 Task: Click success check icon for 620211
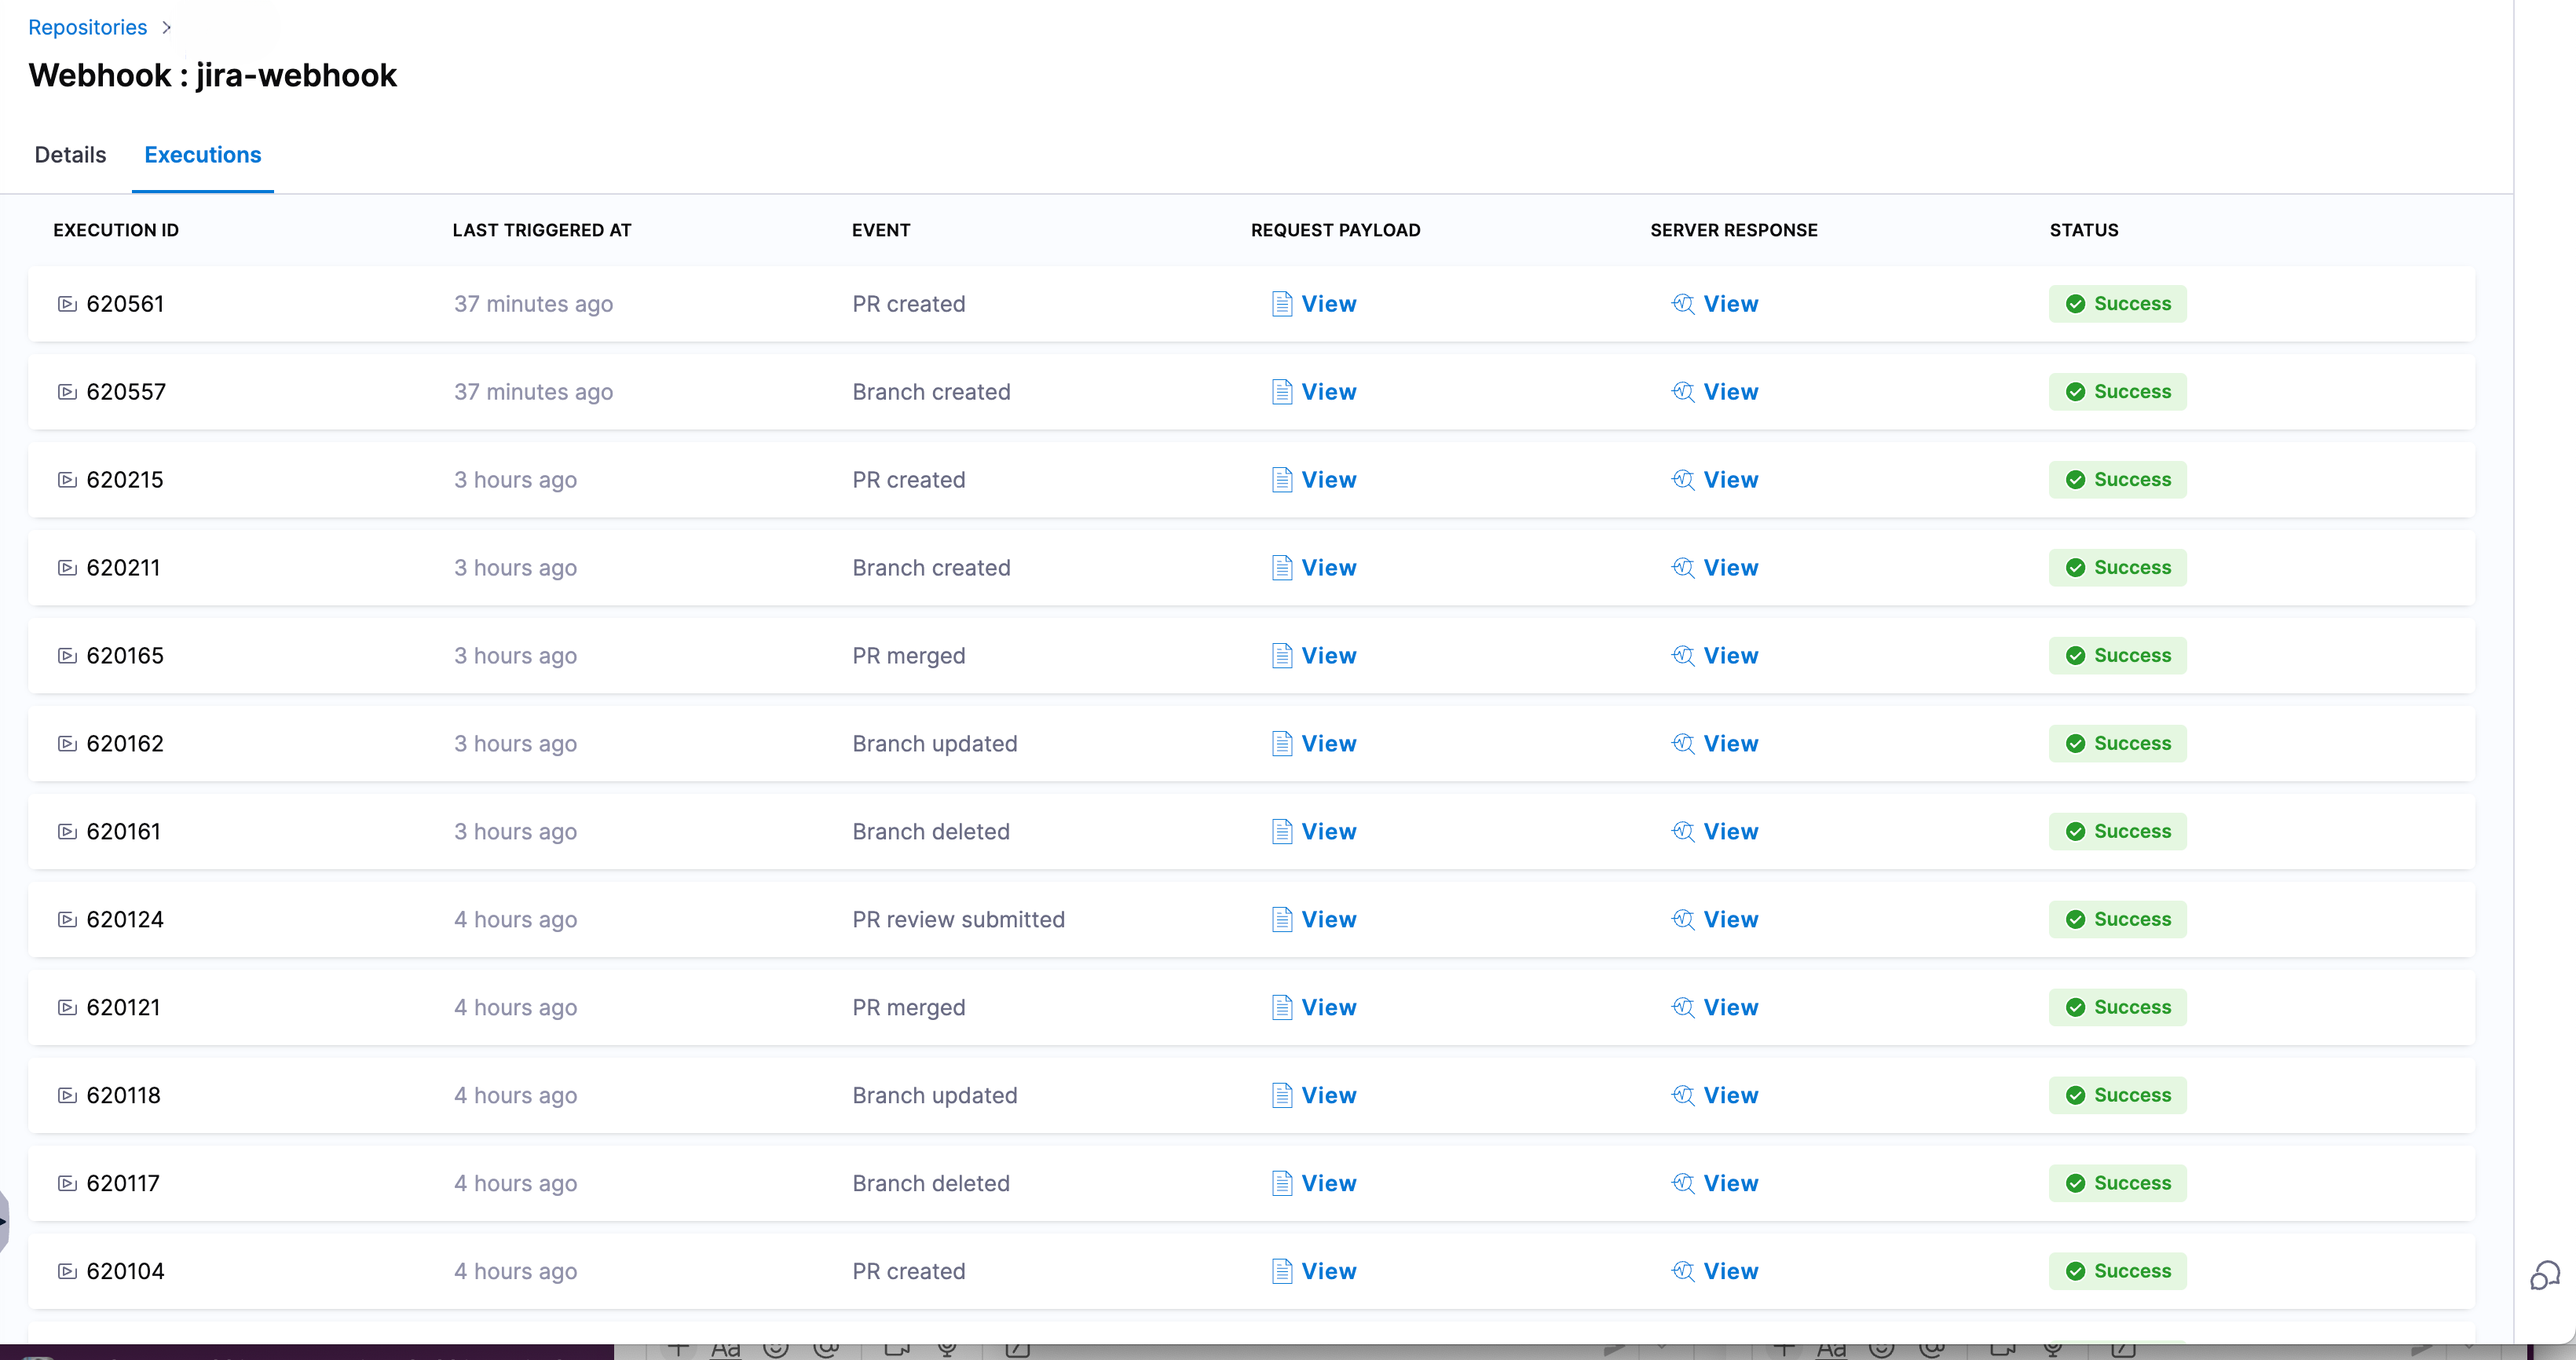click(2076, 568)
